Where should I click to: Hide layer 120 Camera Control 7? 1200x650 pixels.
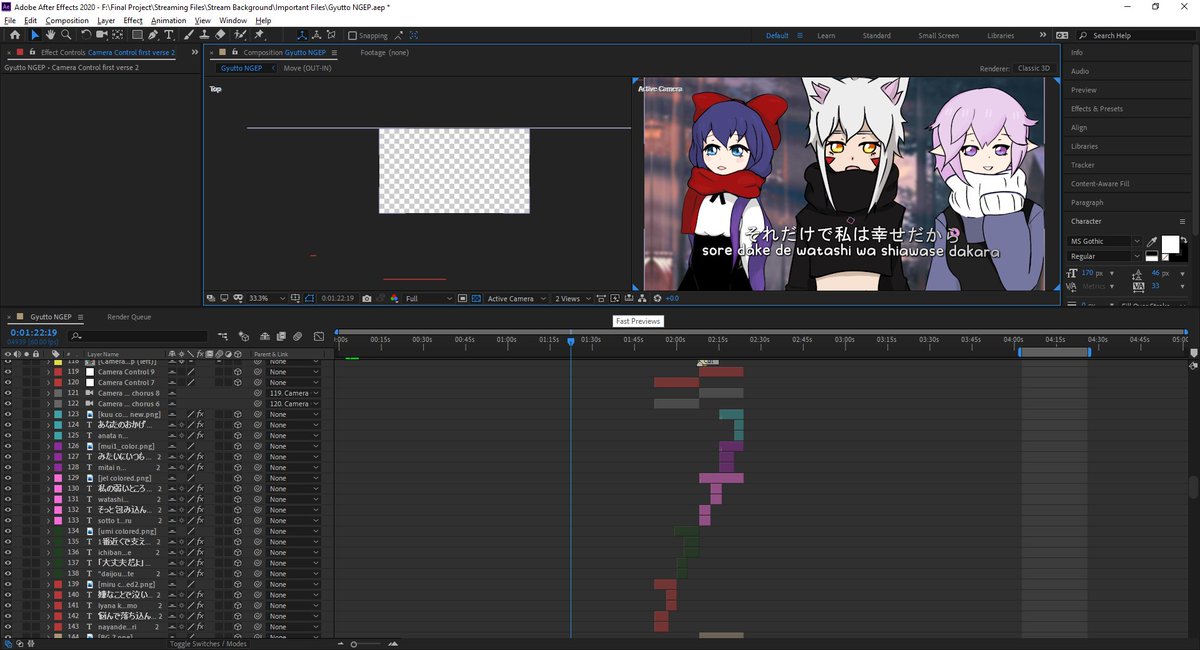point(8,382)
